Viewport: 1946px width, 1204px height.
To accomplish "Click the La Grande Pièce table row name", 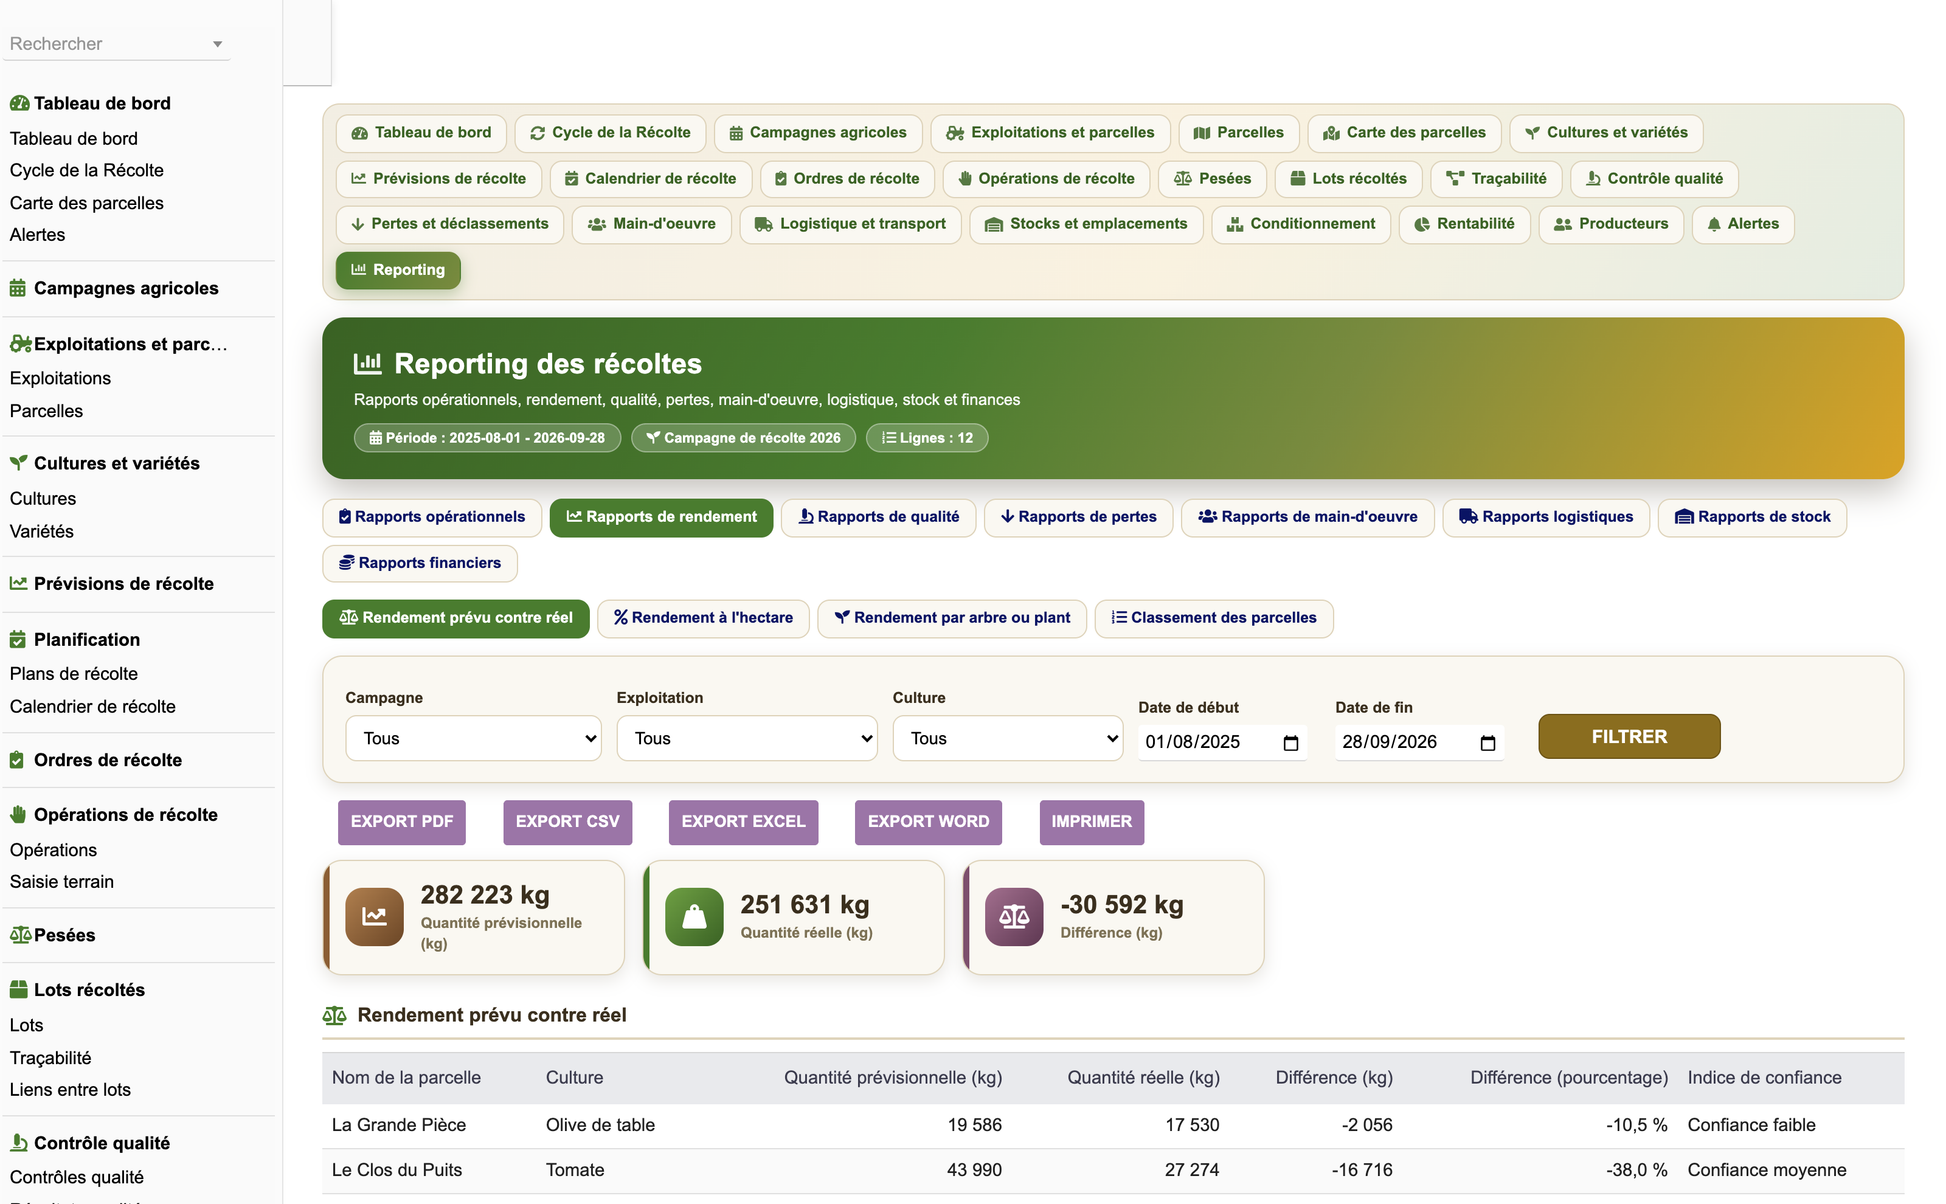I will (x=399, y=1125).
